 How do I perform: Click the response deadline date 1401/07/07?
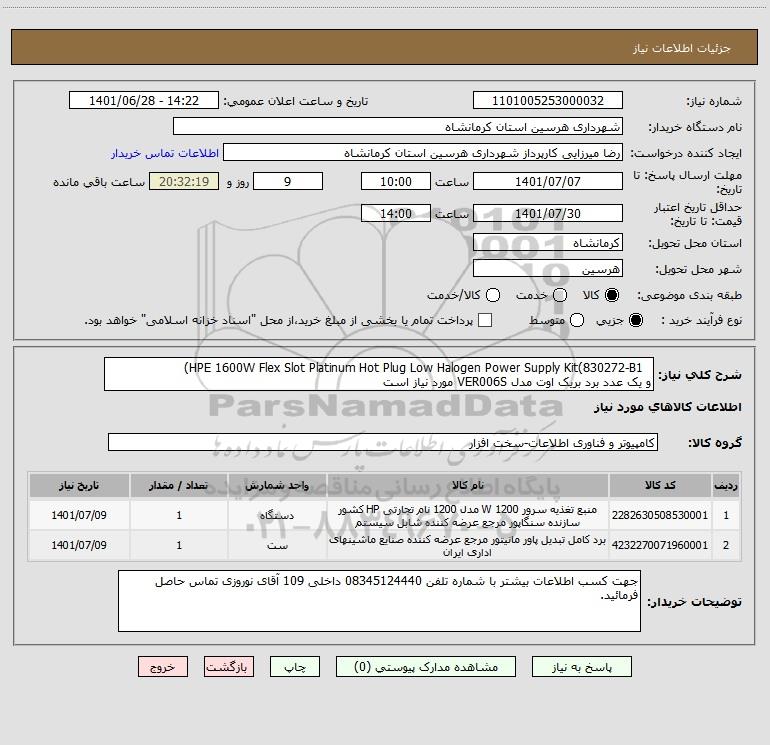pyautogui.click(x=548, y=182)
